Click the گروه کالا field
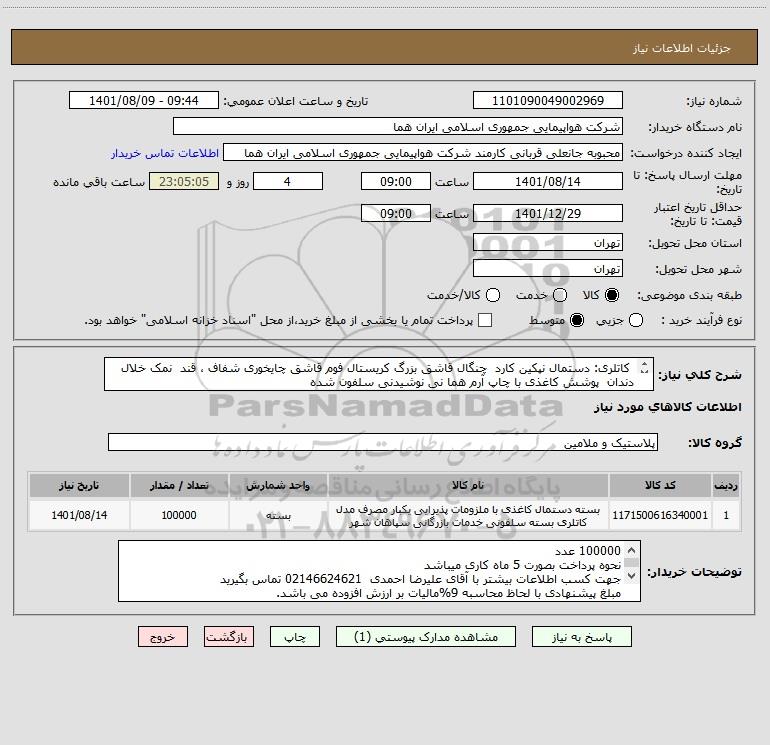 point(383,442)
